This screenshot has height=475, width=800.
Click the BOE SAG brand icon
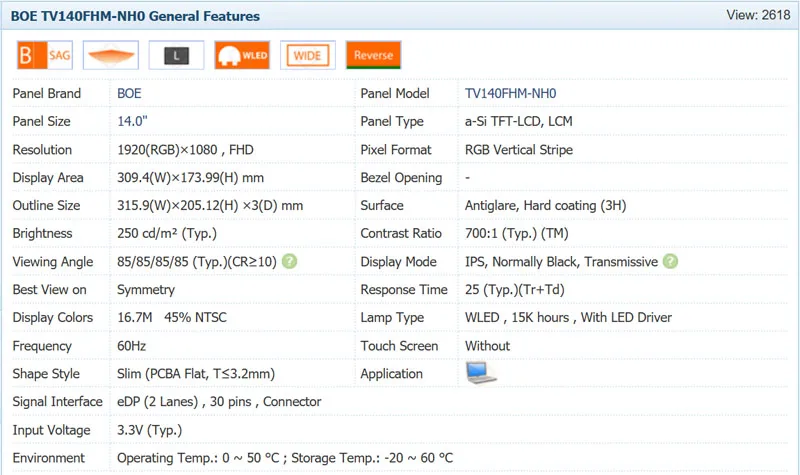coord(45,55)
